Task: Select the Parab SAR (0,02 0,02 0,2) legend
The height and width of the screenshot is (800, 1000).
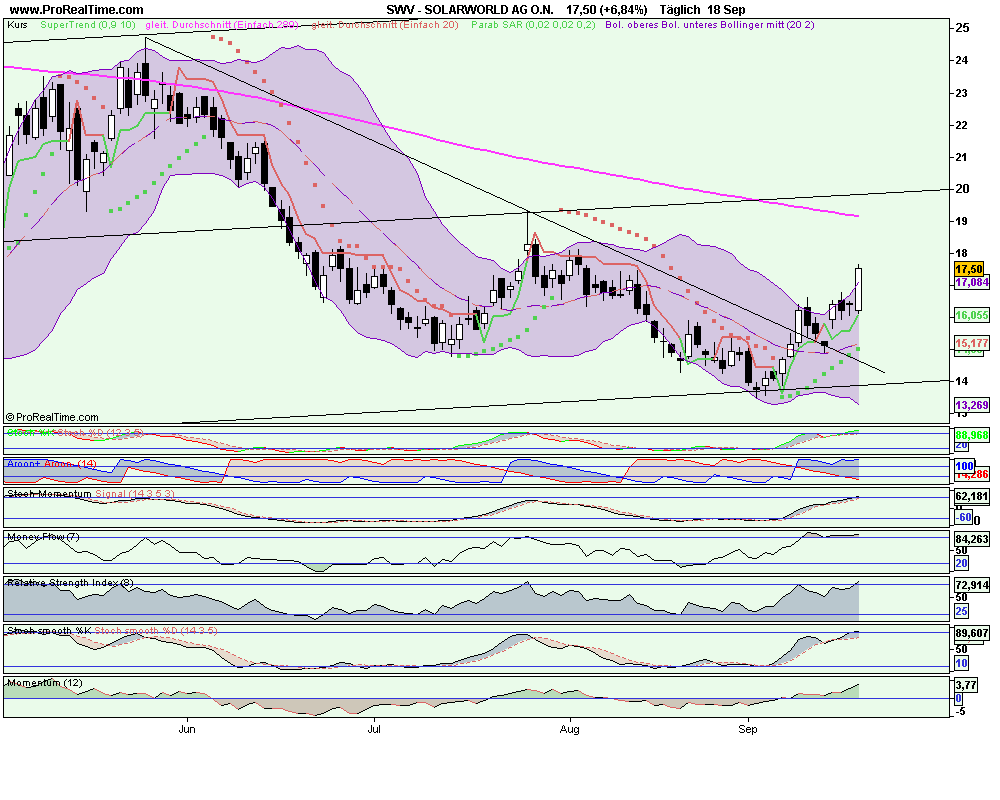Action: pyautogui.click(x=533, y=25)
